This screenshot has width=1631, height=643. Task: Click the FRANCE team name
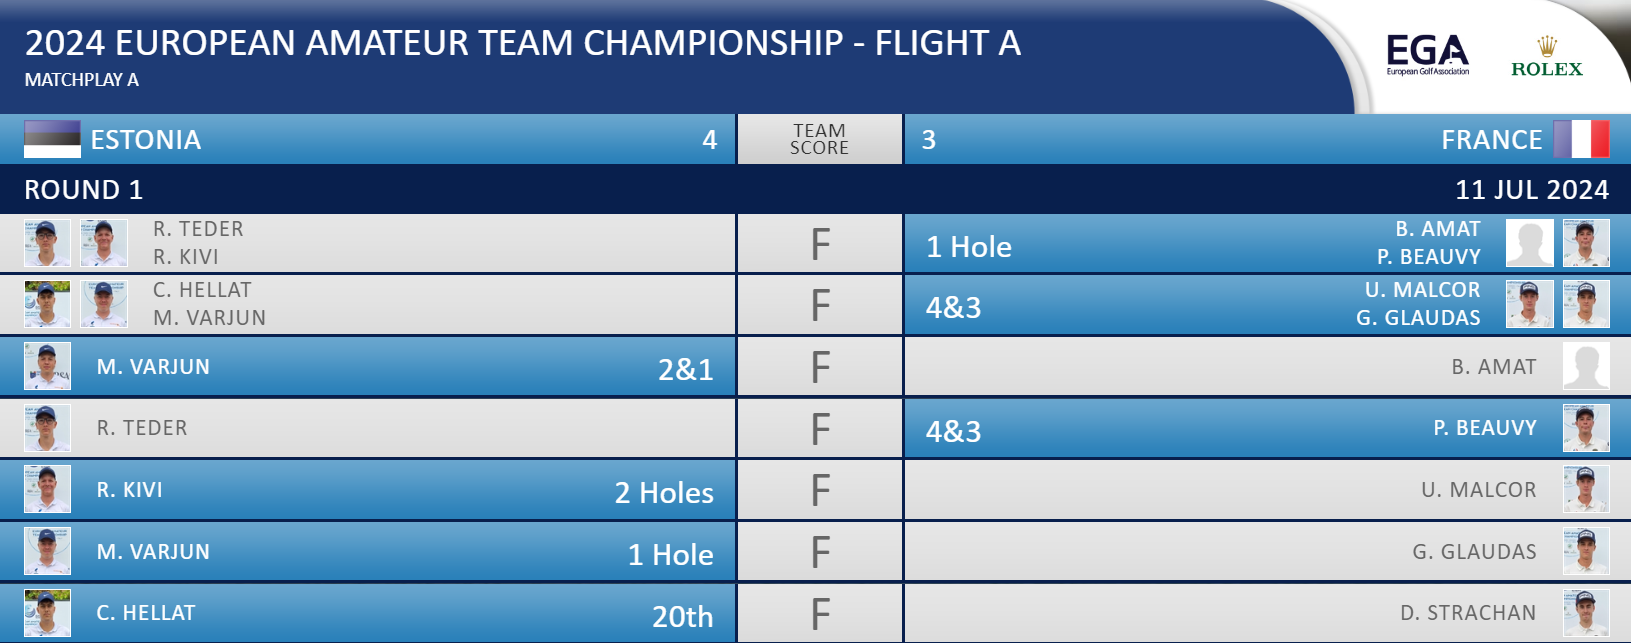click(1491, 140)
